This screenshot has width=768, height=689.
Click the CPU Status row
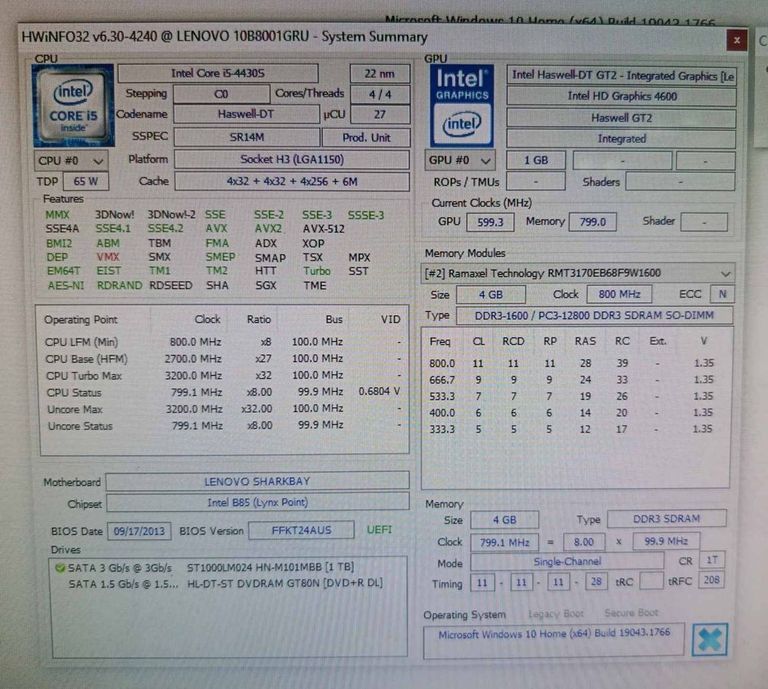click(223, 392)
